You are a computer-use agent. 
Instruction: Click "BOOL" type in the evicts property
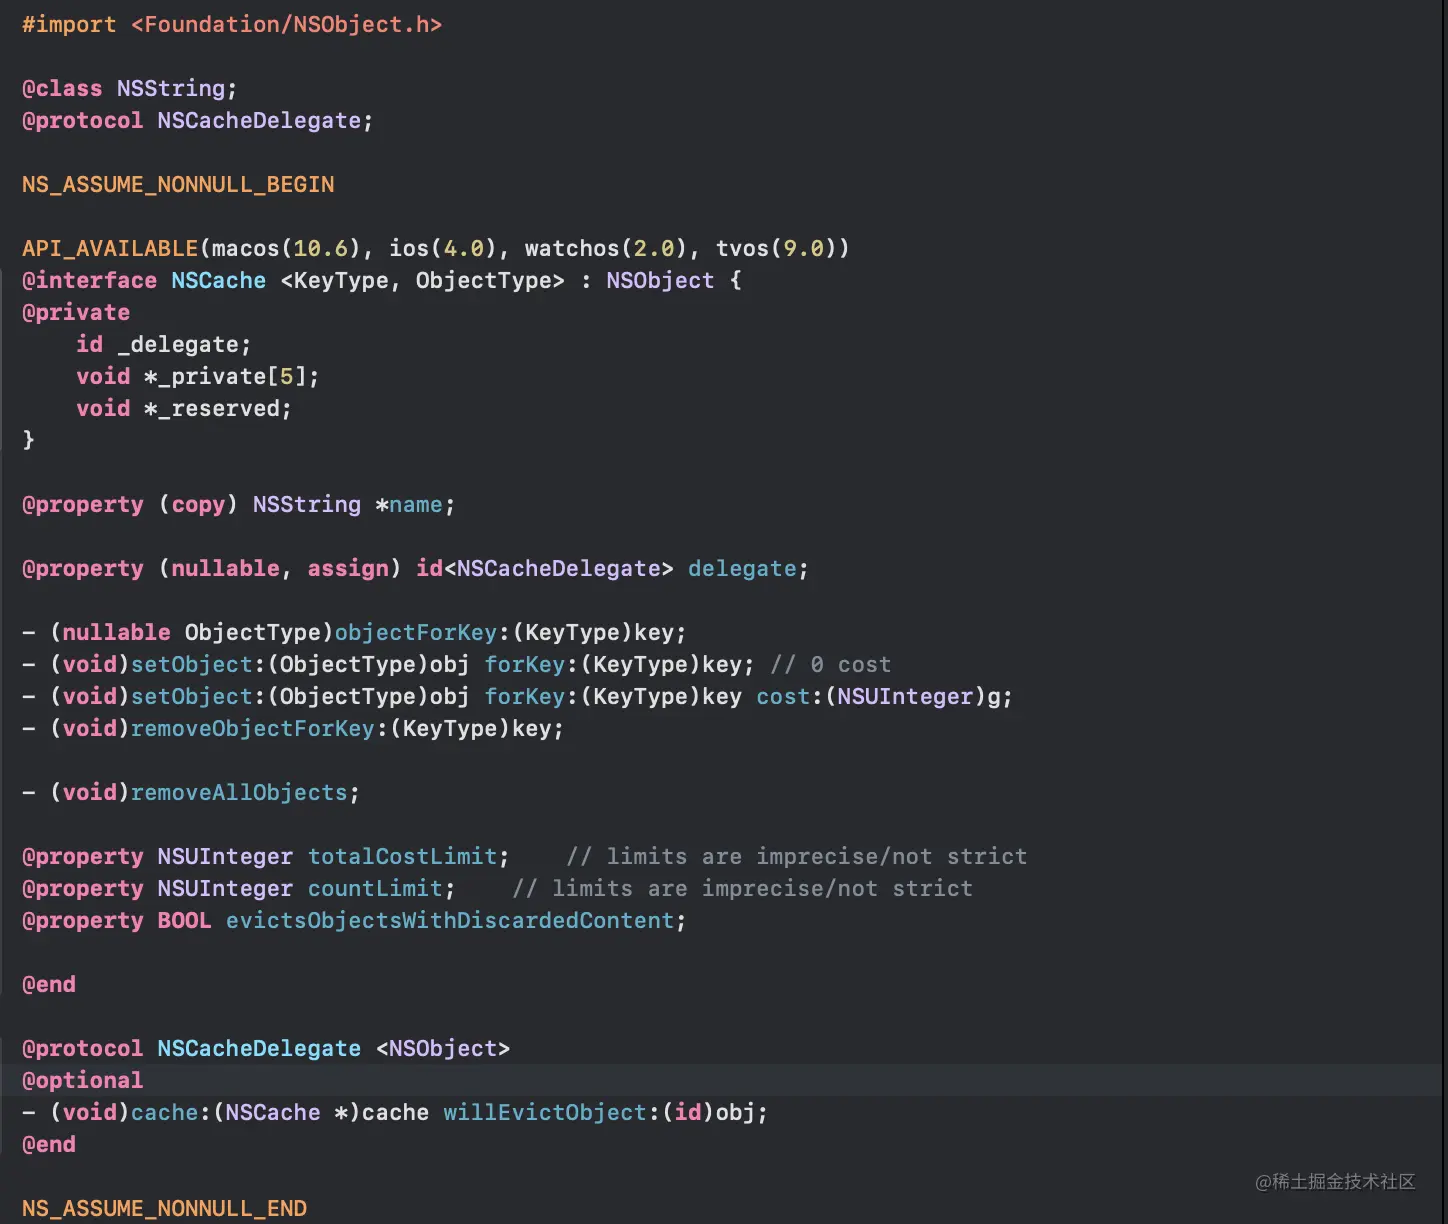(184, 920)
